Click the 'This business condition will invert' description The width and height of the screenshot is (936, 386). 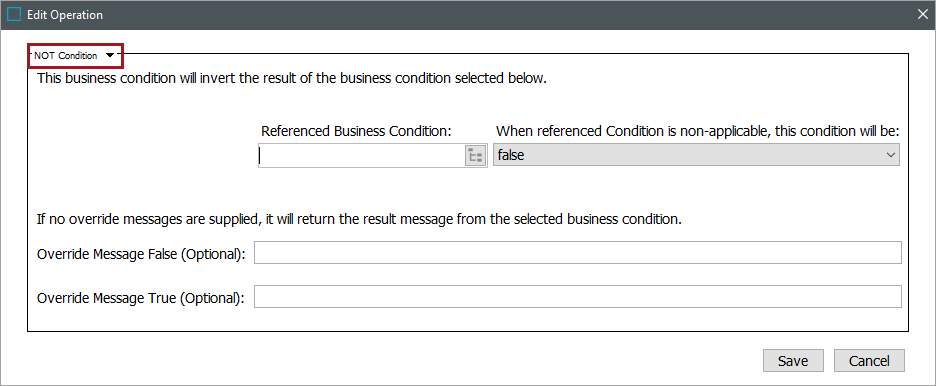291,78
